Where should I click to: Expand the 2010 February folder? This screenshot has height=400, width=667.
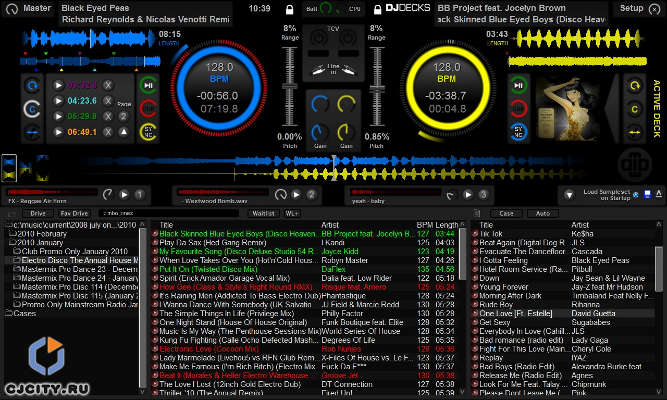[42, 234]
